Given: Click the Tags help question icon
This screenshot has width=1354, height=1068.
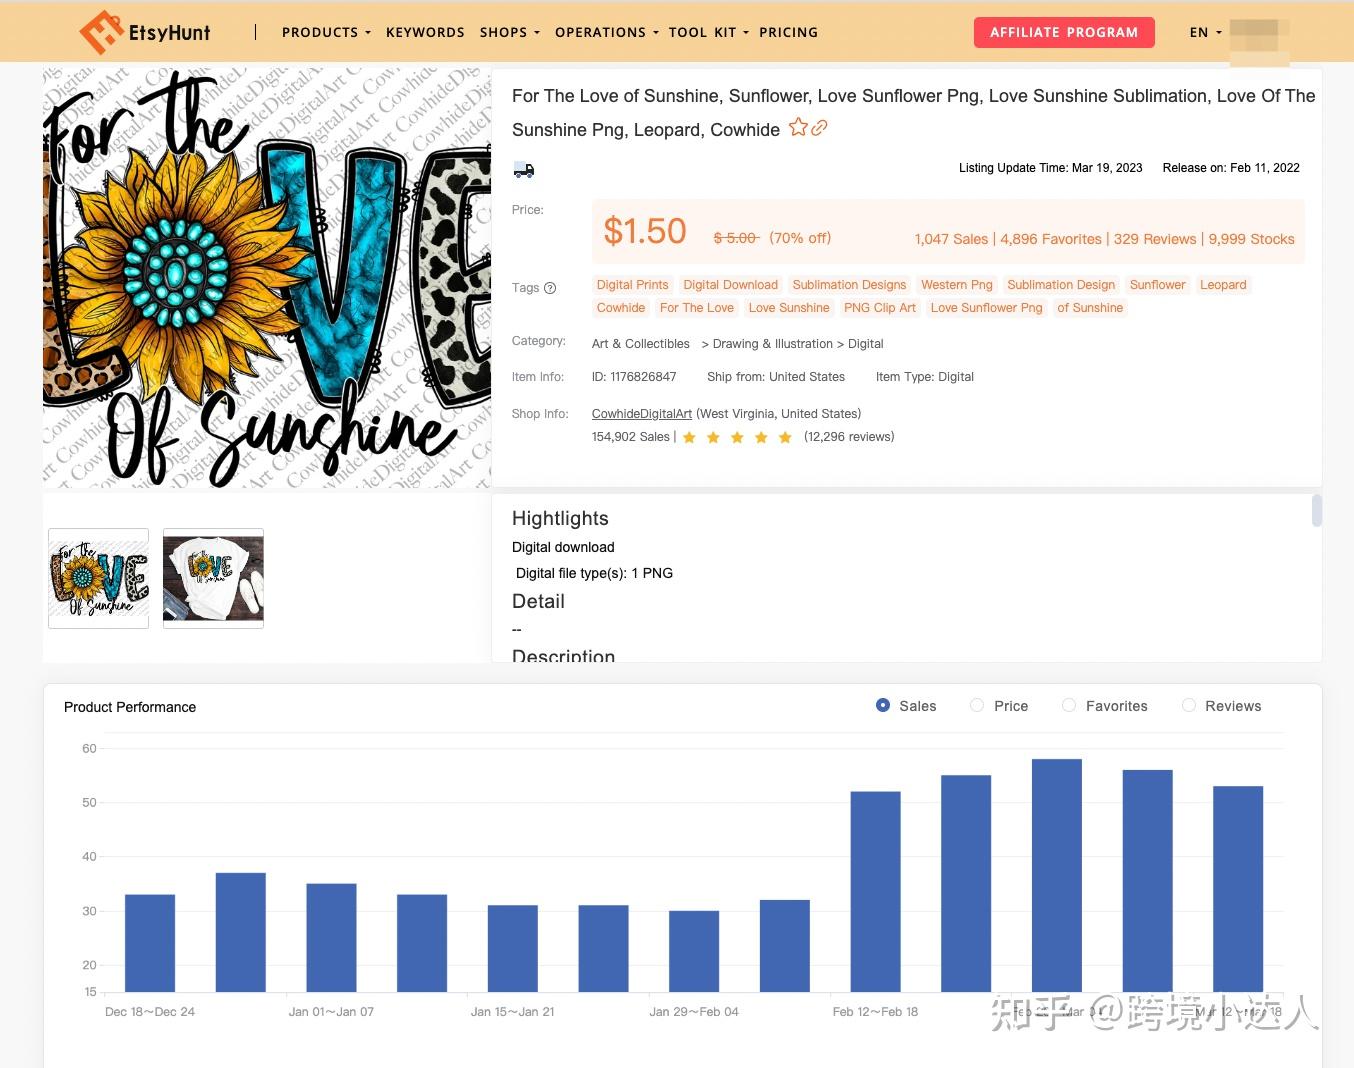Looking at the screenshot, I should pyautogui.click(x=550, y=288).
